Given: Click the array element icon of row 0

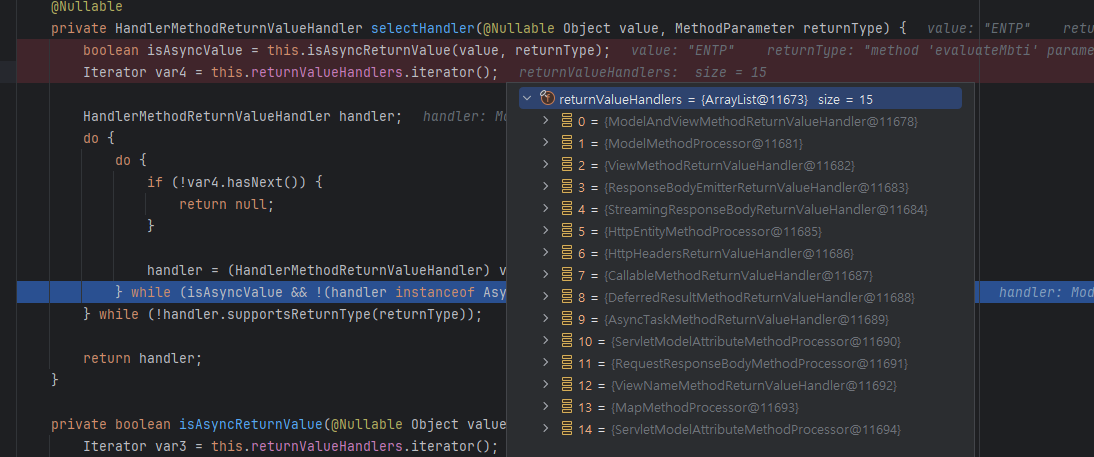Looking at the screenshot, I should [567, 121].
